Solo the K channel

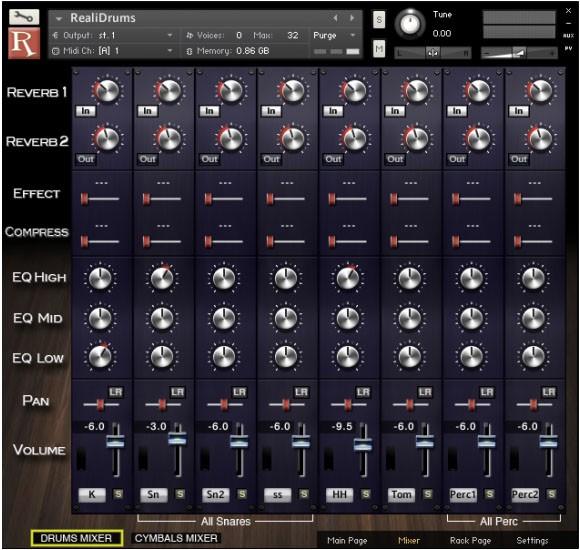pos(118,494)
